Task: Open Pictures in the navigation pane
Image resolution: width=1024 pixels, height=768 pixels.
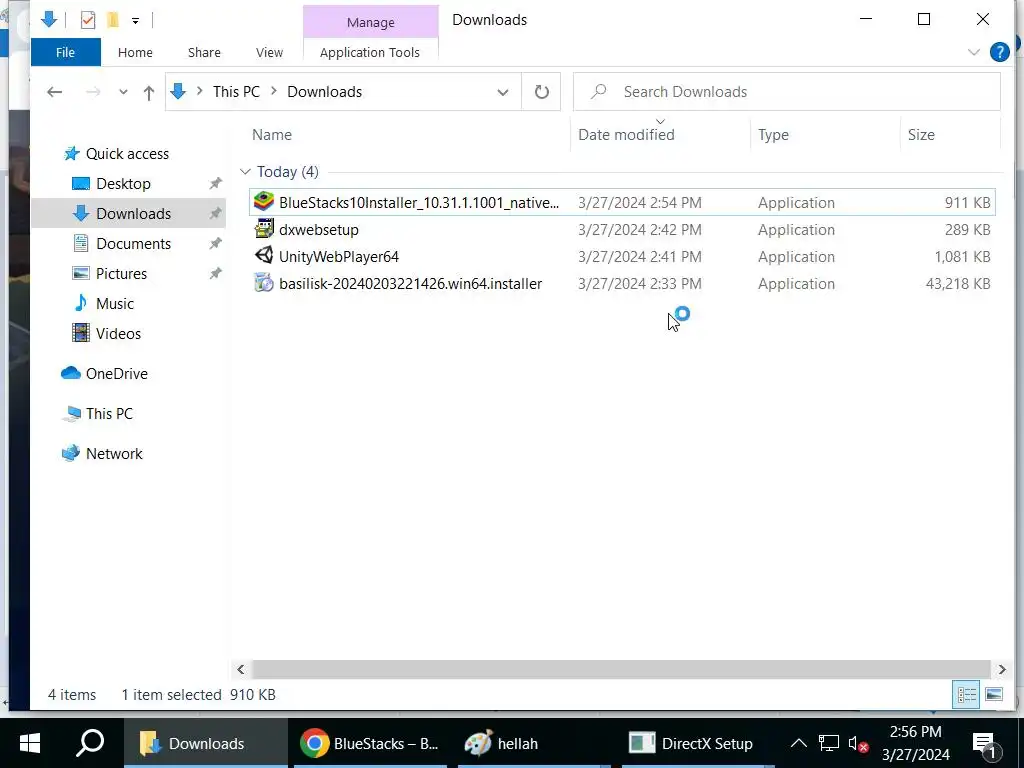Action: pyautogui.click(x=121, y=274)
